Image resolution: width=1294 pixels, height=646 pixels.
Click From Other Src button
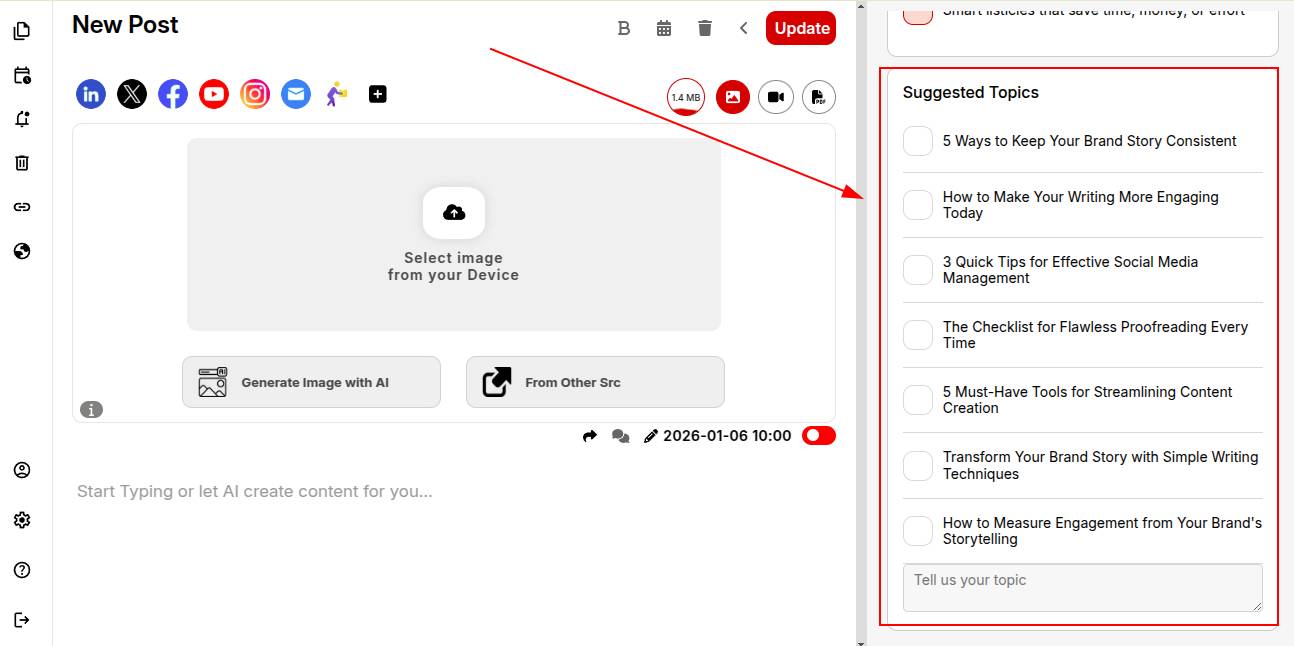595,382
